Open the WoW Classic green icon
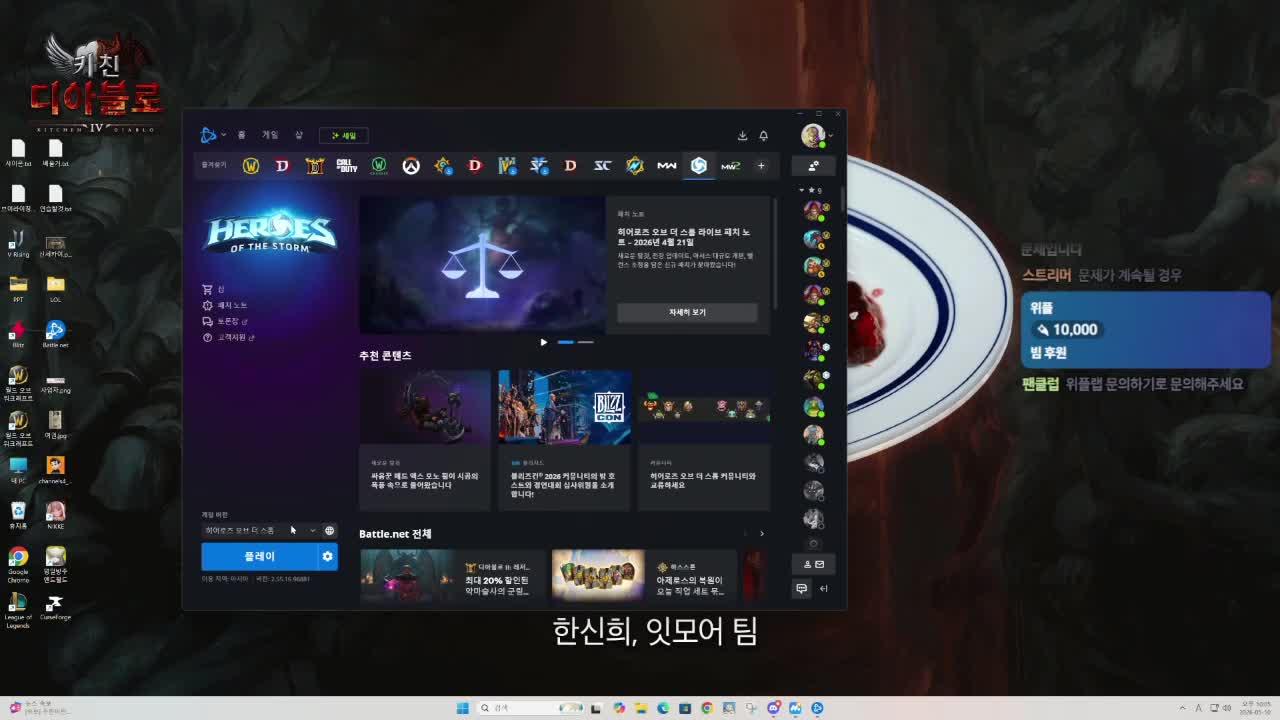The image size is (1280, 720). pyautogui.click(x=379, y=166)
